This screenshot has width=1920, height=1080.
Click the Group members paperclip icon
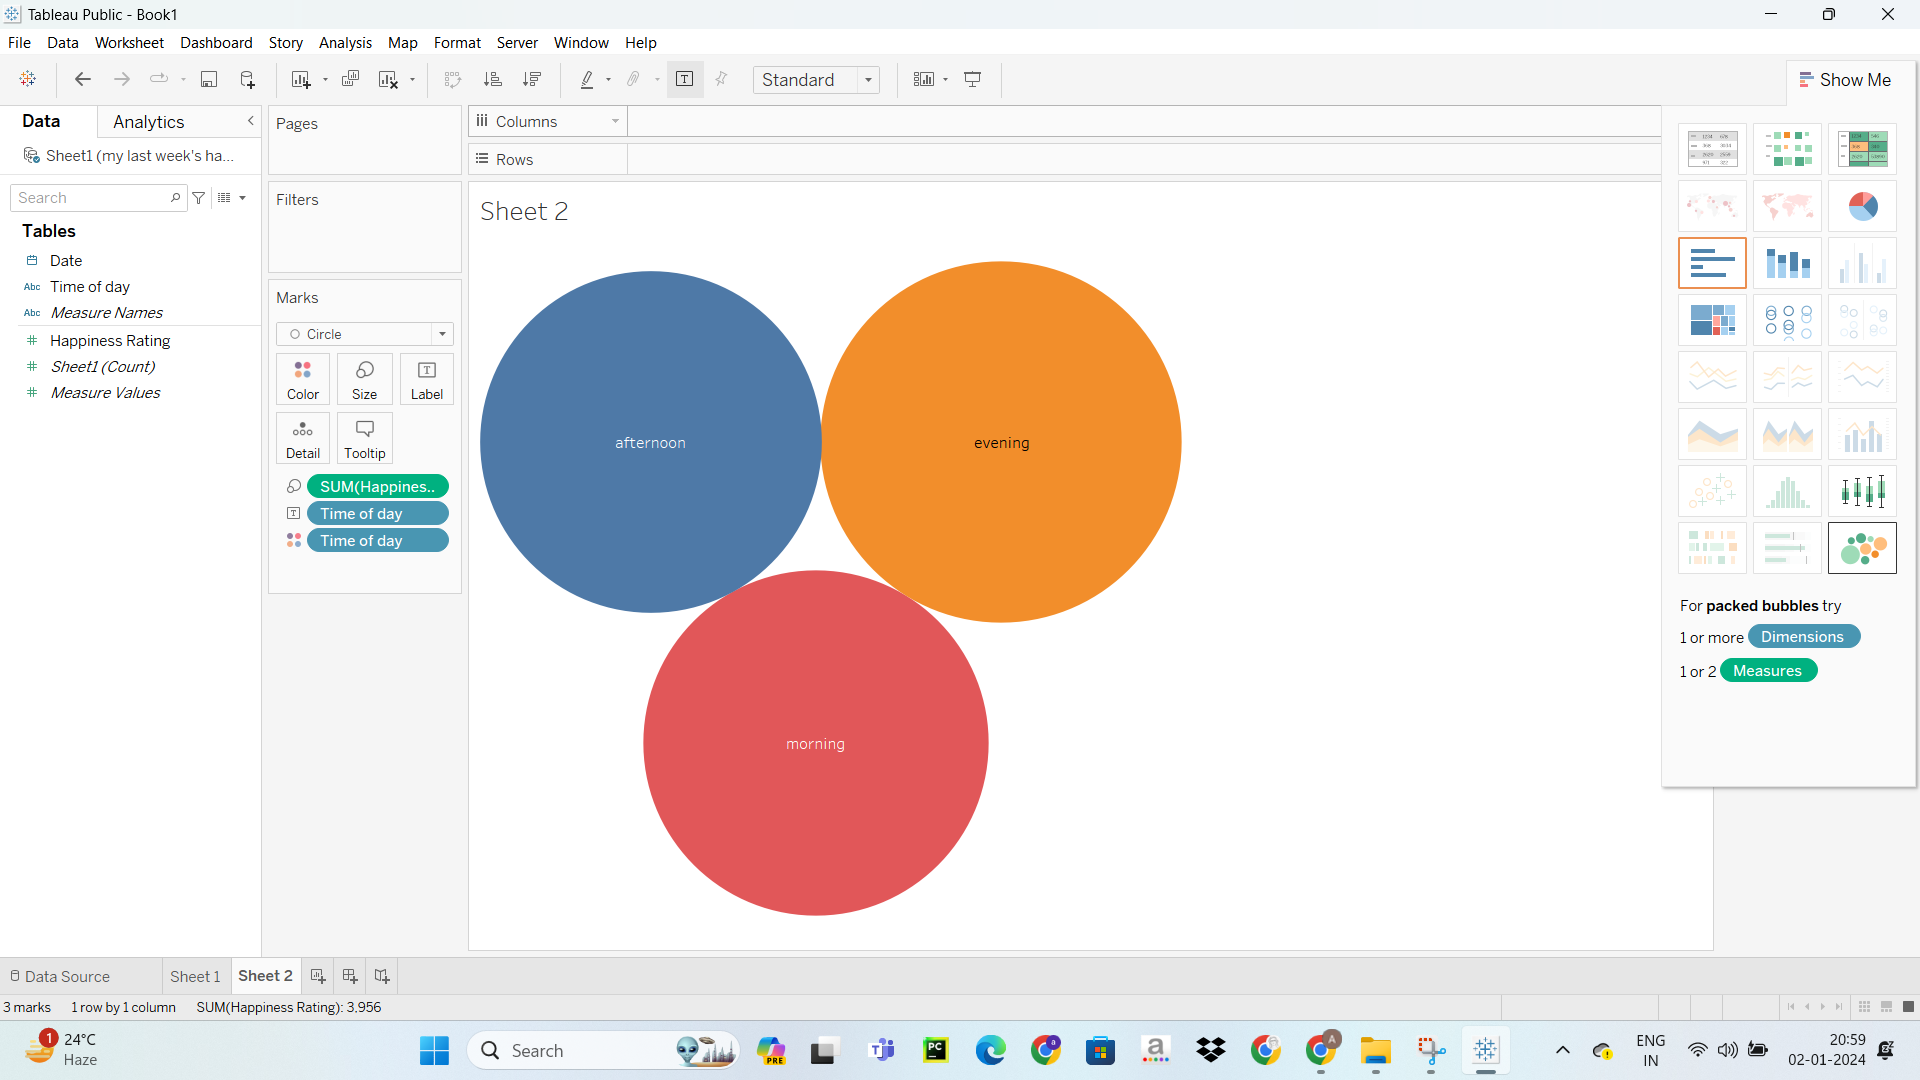tap(634, 79)
